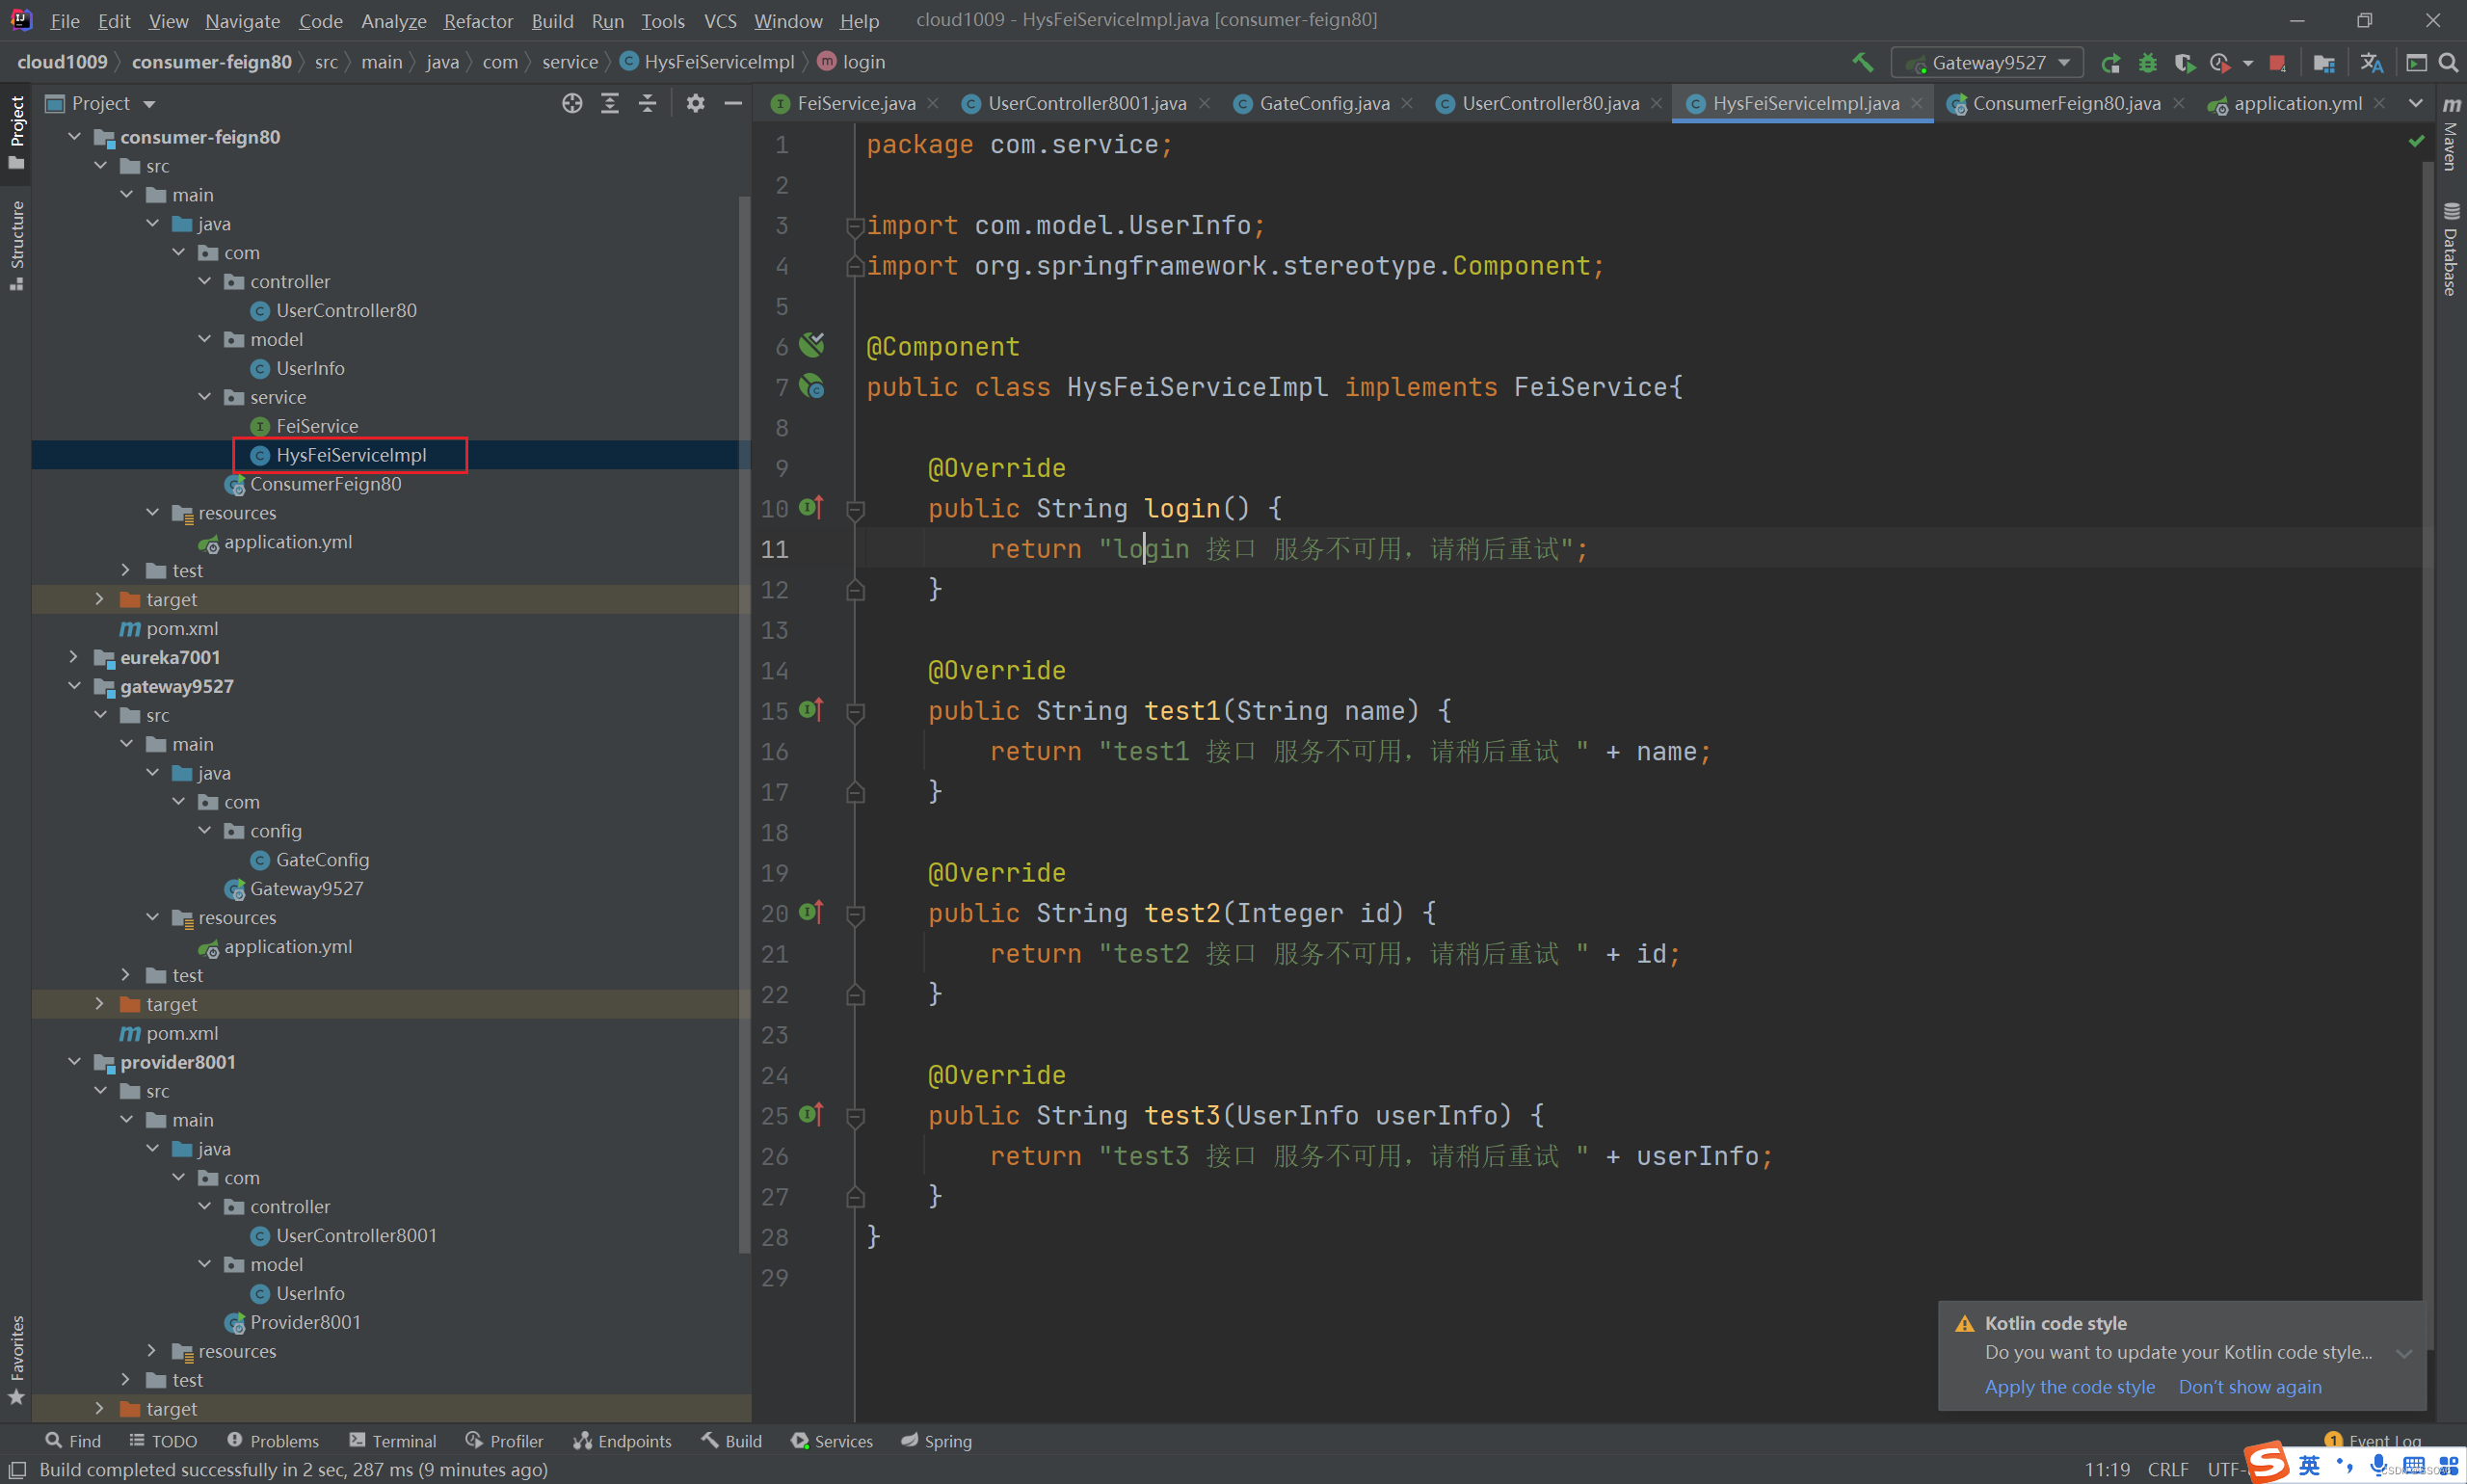Viewport: 2467px width, 1484px height.
Task: Collapse the gateway9527 module tree
Action: pos(74,687)
